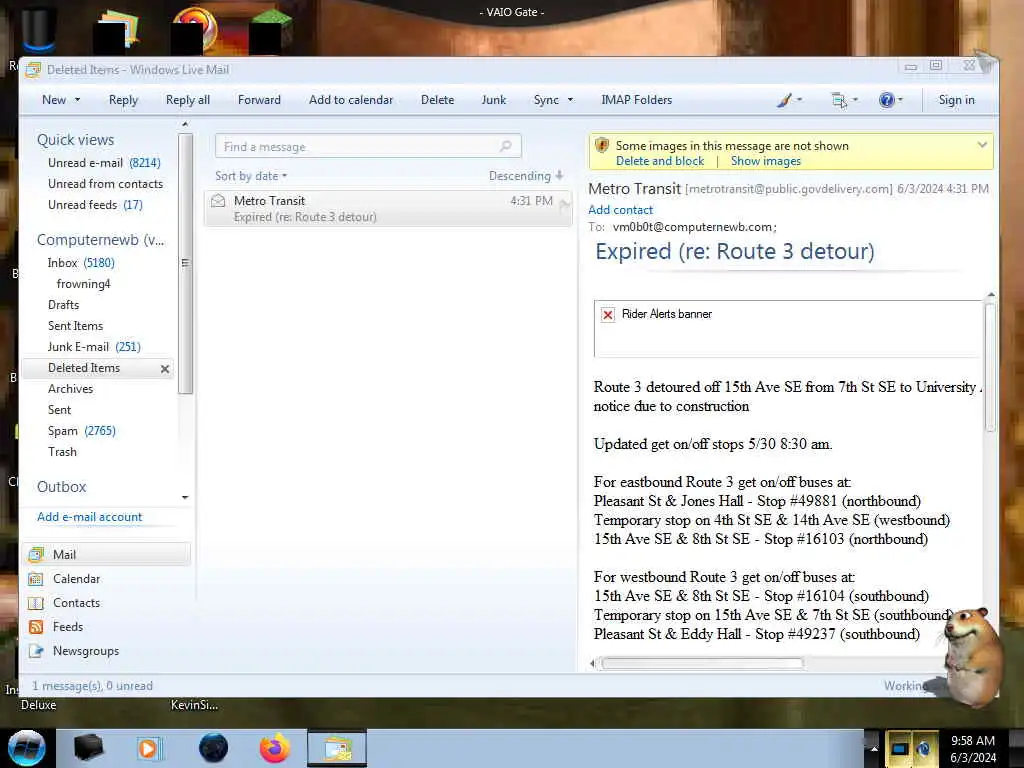Open the Menus icon in the toolbar
Image resolution: width=1024 pixels, height=768 pixels.
[839, 100]
